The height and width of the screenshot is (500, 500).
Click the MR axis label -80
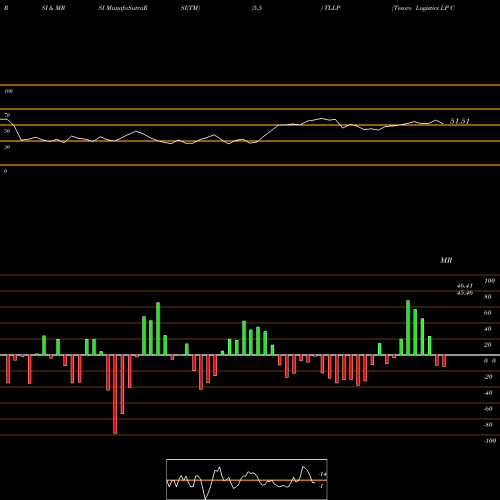click(x=488, y=425)
